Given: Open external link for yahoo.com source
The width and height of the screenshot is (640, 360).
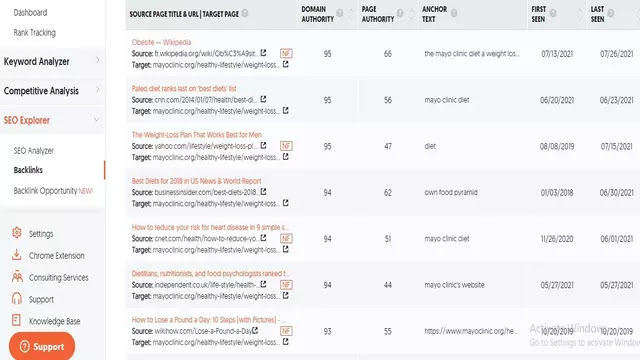Looking at the screenshot, I should (263, 145).
